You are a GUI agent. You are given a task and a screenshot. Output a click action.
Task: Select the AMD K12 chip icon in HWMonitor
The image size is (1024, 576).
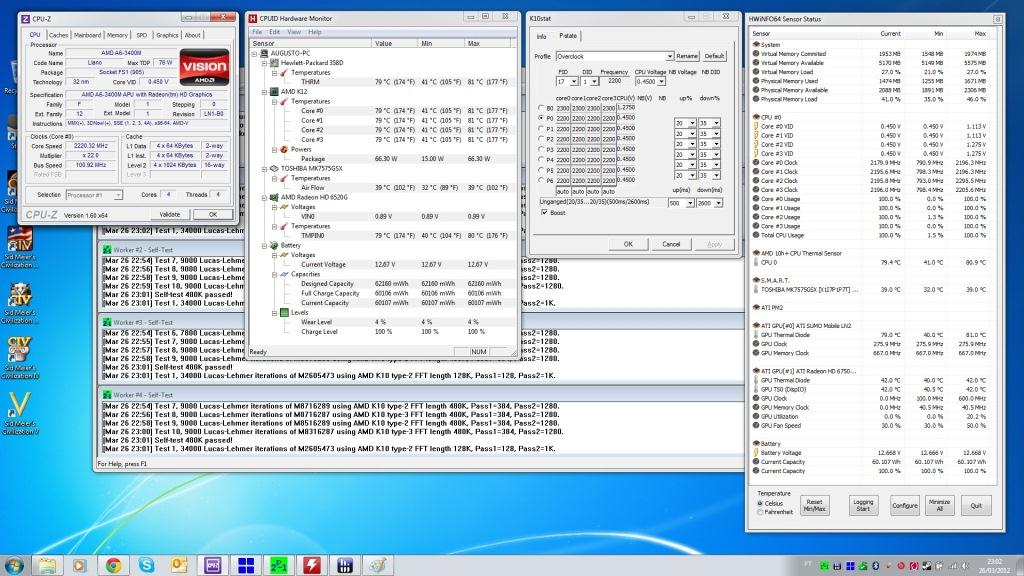274,91
